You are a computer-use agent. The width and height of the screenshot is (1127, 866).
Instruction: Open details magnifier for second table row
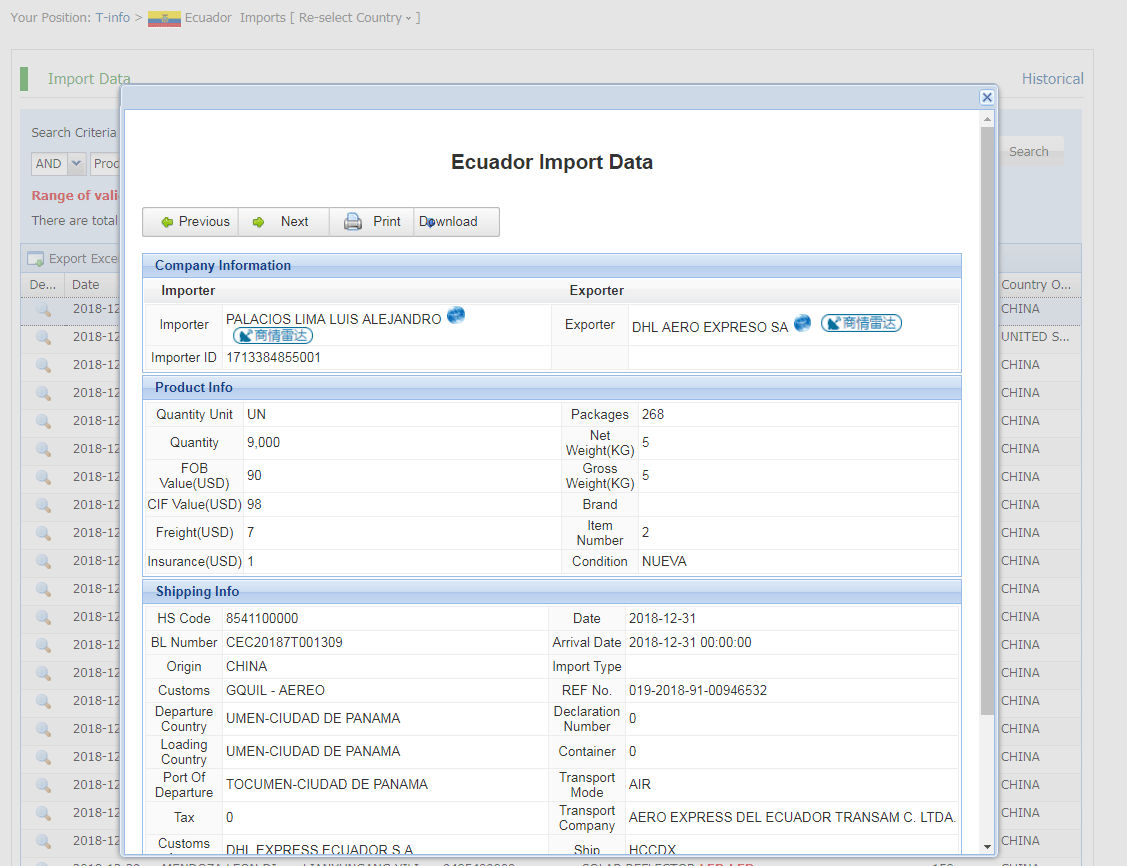[x=43, y=337]
